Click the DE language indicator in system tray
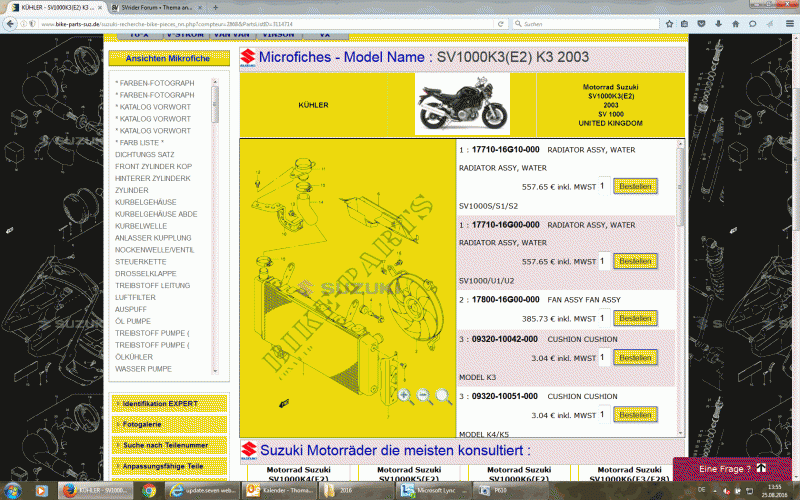Image resolution: width=800 pixels, height=500 pixels. click(x=702, y=490)
